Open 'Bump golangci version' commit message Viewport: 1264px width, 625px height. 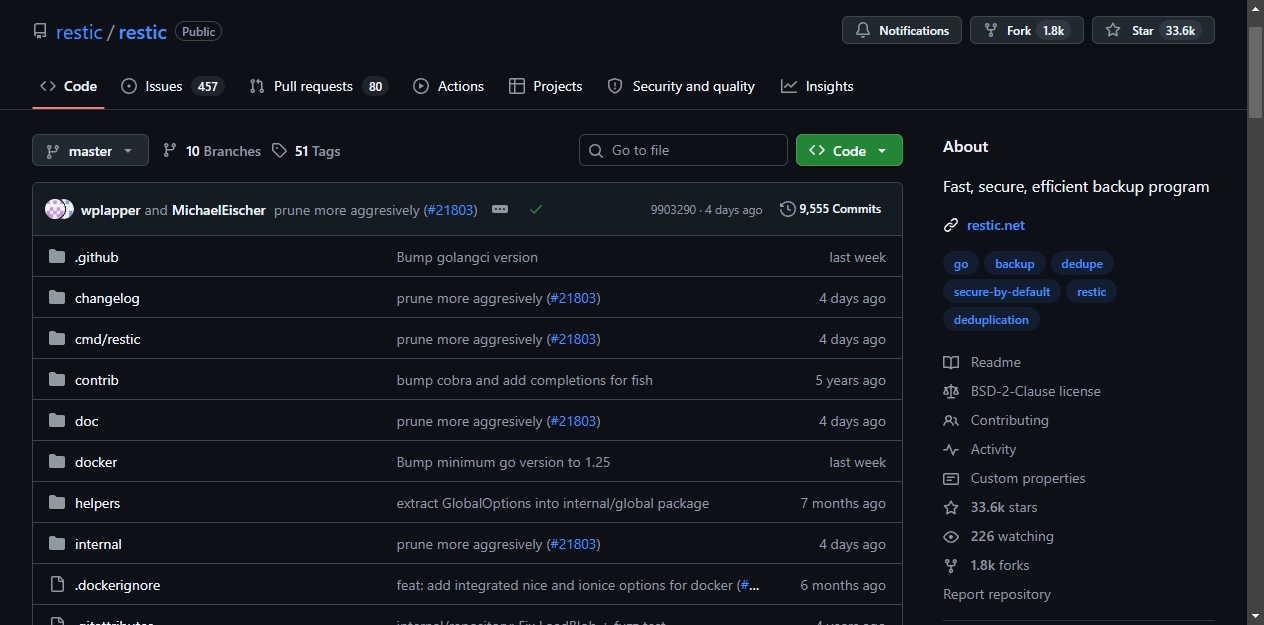467,257
